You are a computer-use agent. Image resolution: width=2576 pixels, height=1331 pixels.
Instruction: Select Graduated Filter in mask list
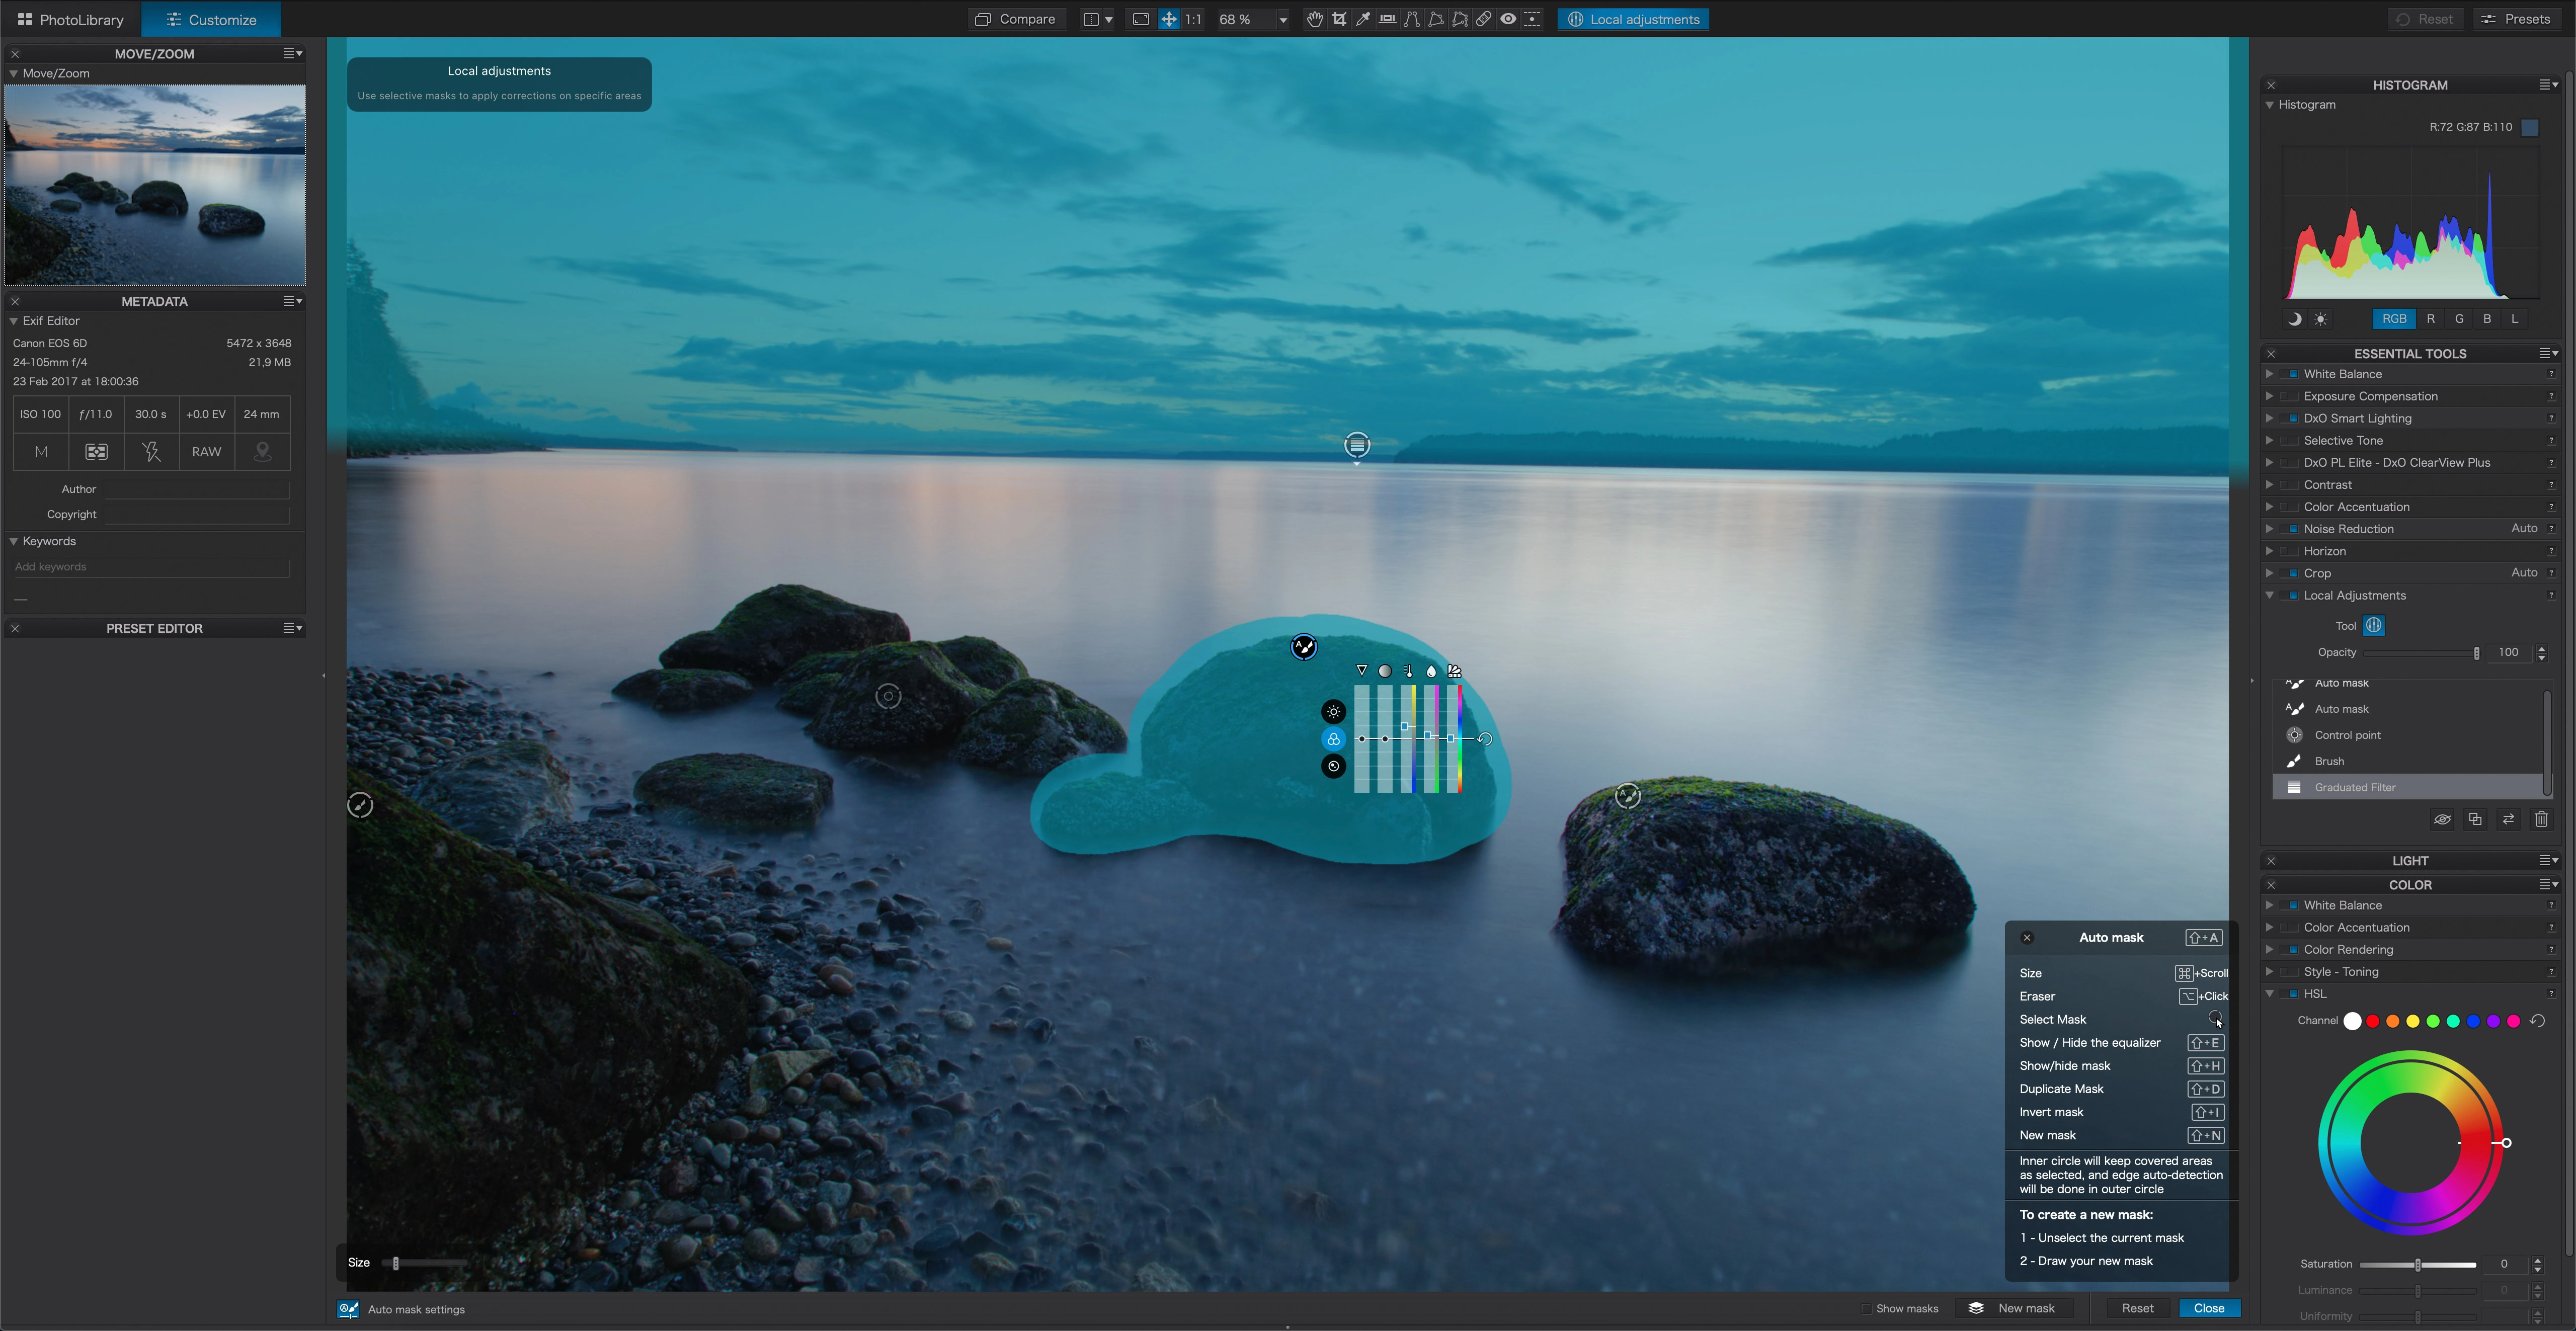pos(2354,787)
